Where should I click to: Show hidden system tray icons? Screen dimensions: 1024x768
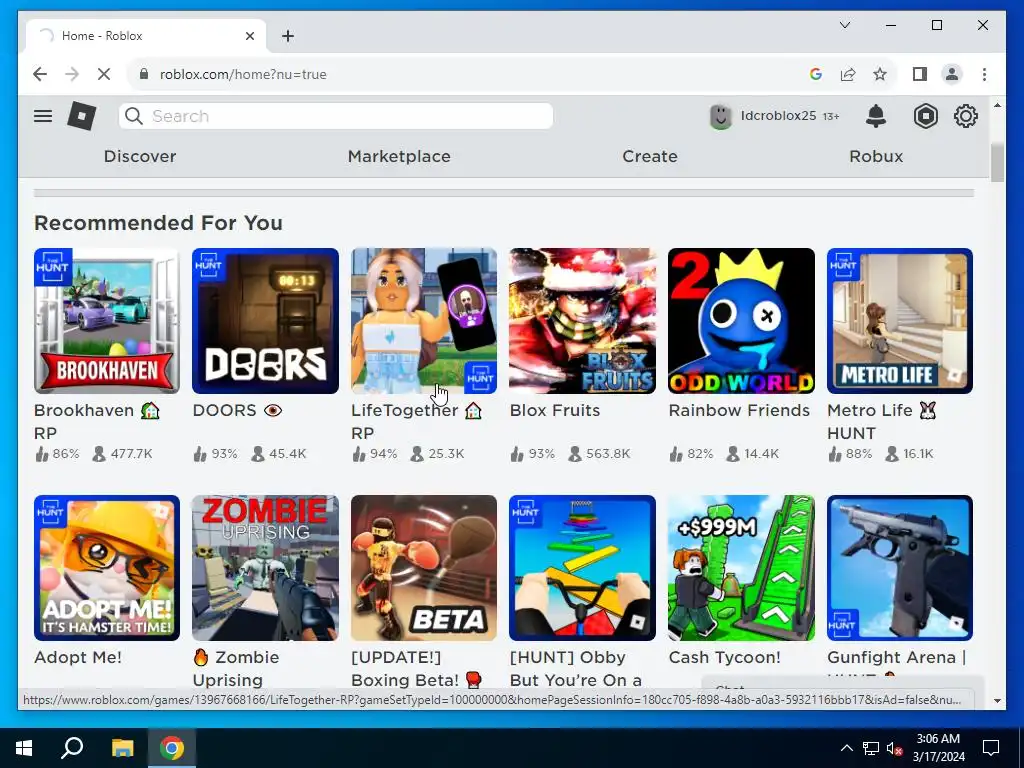(846, 748)
